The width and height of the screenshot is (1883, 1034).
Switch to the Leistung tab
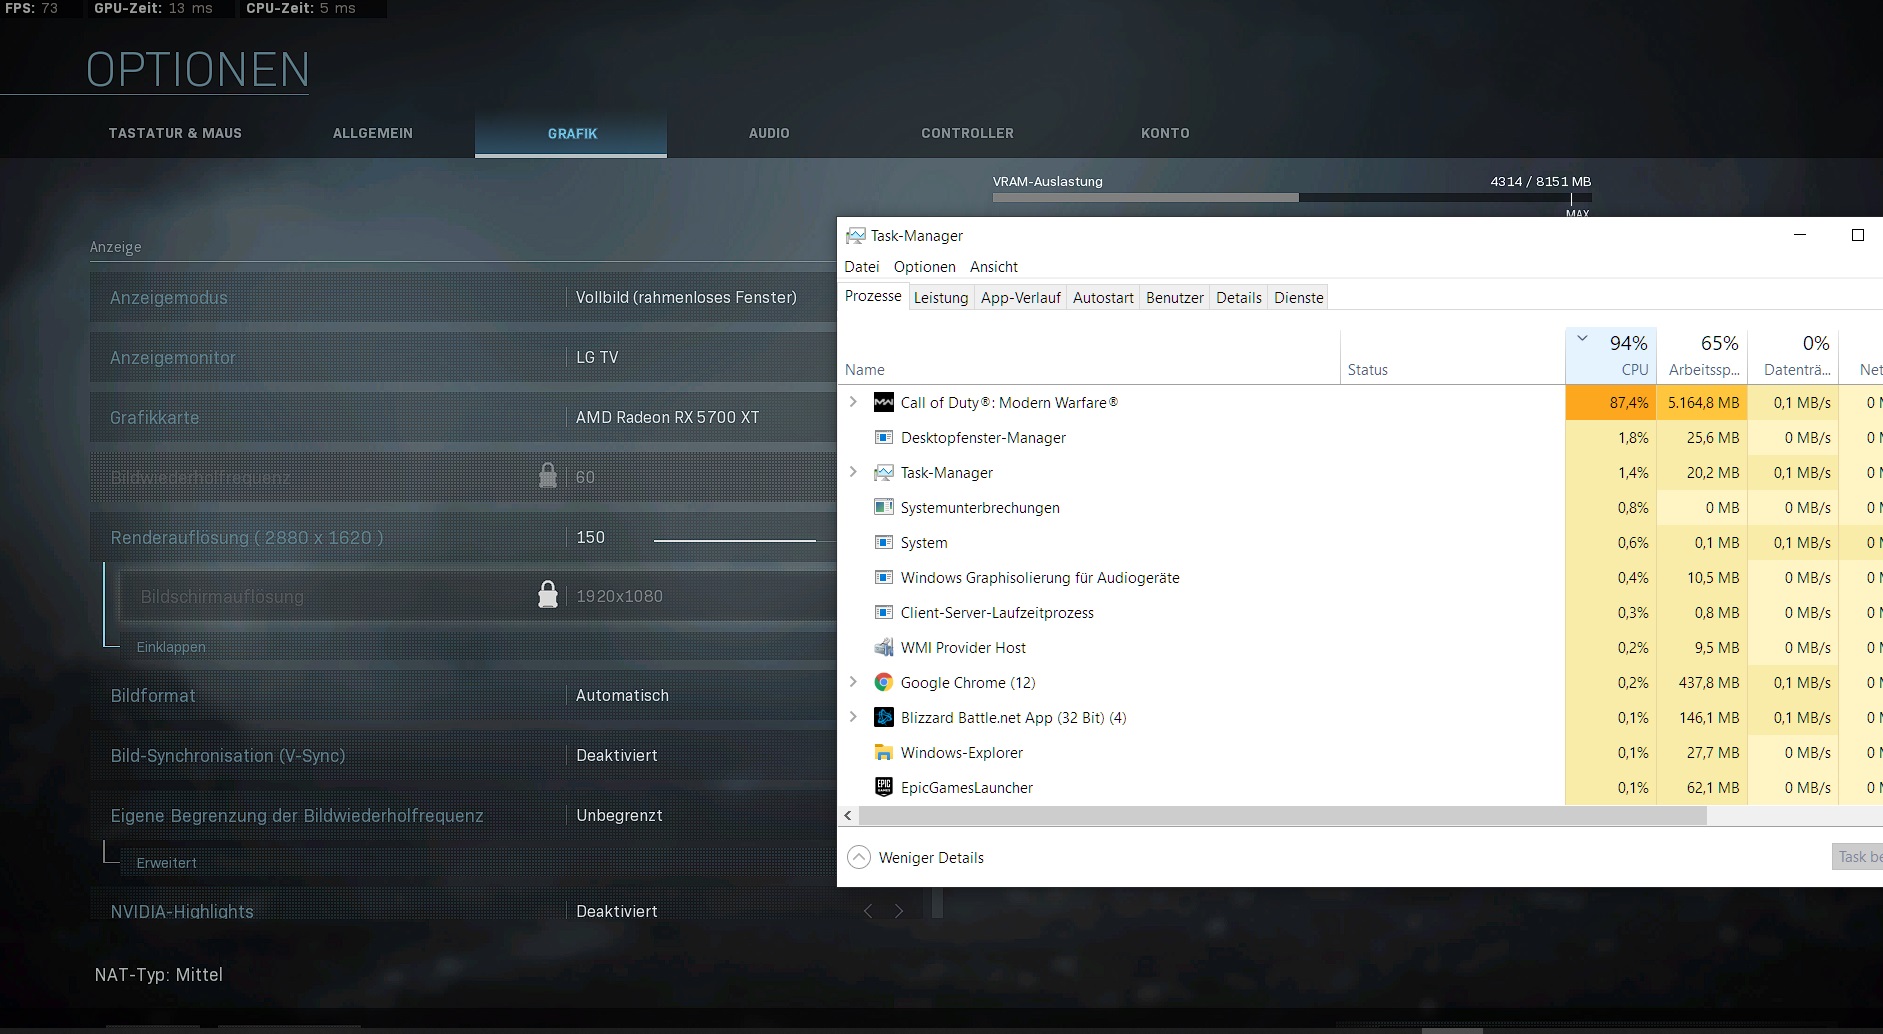[x=941, y=298]
